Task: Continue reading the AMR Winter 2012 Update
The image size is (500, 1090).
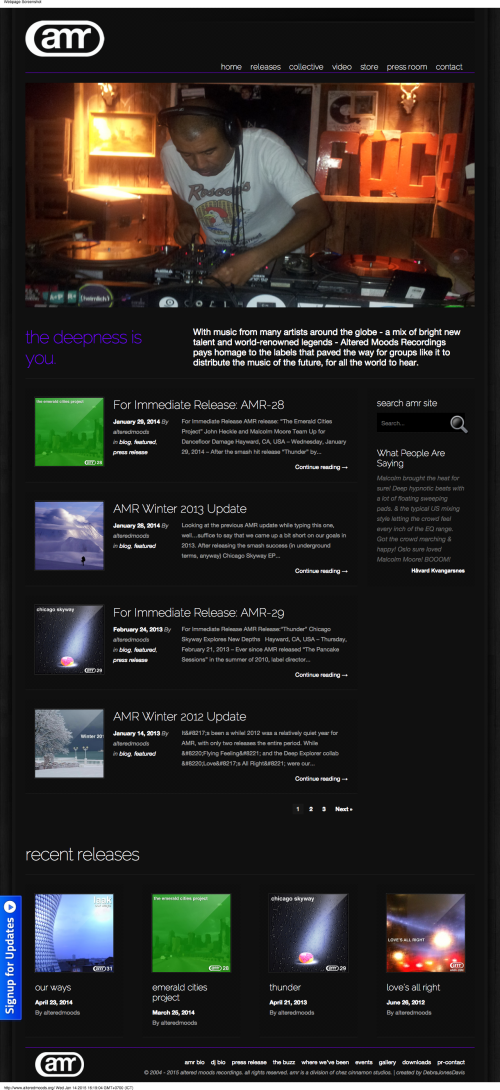Action: point(321,779)
